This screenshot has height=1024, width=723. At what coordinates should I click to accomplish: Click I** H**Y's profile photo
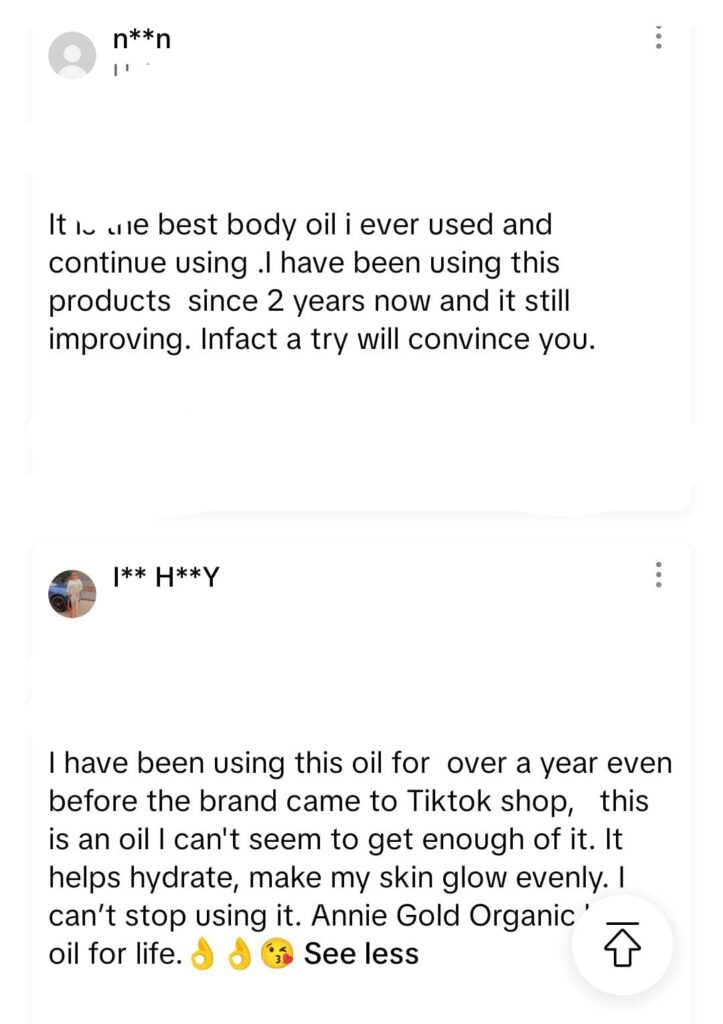[72, 594]
